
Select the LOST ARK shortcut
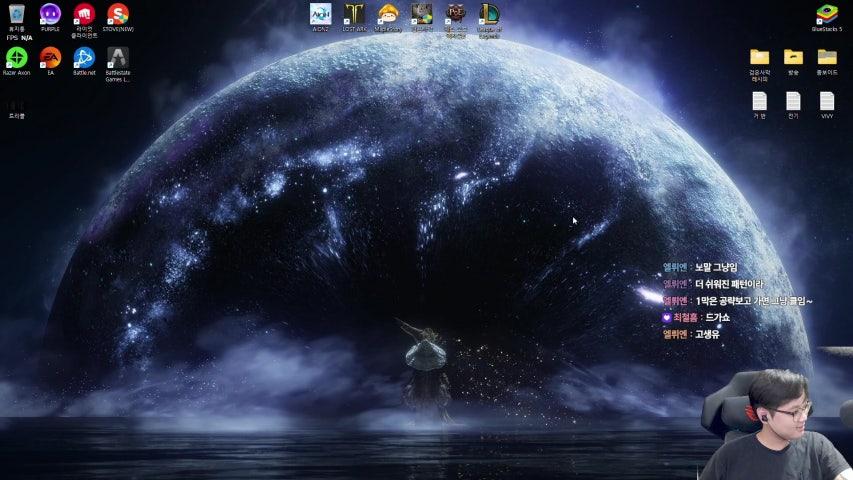click(x=354, y=14)
